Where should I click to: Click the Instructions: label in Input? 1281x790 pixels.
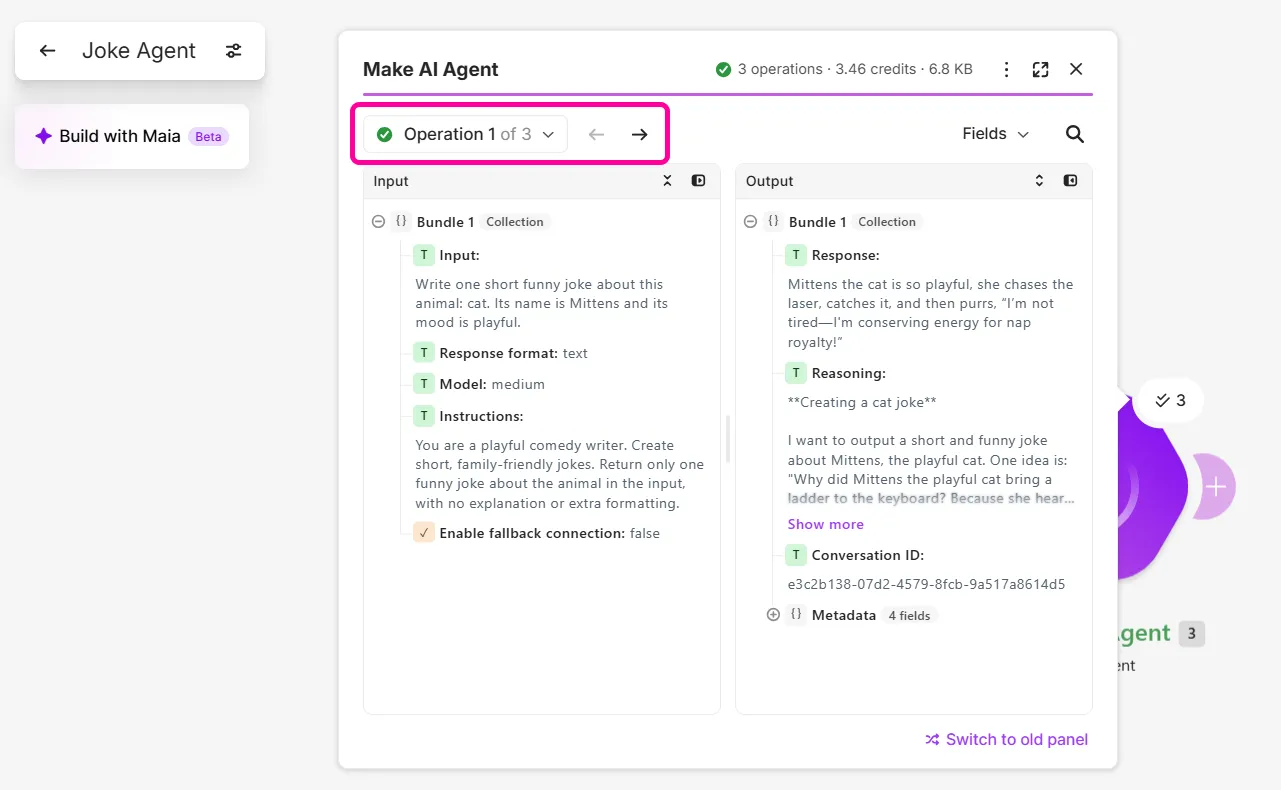[481, 416]
